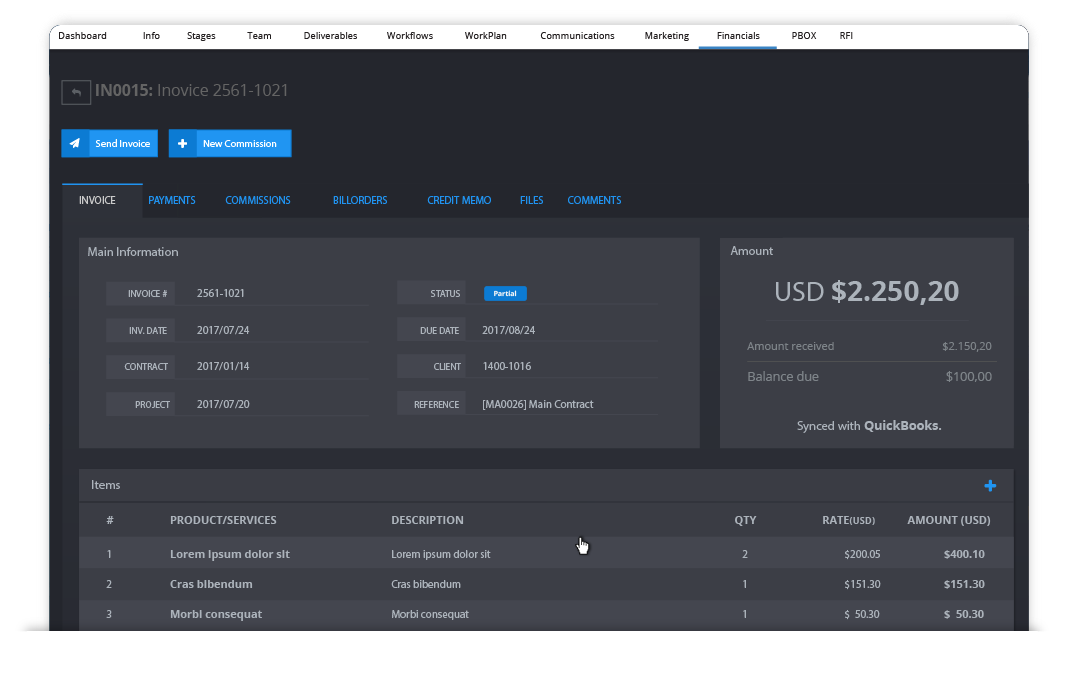
Task: Go to the Marketing tab
Action: tap(667, 35)
